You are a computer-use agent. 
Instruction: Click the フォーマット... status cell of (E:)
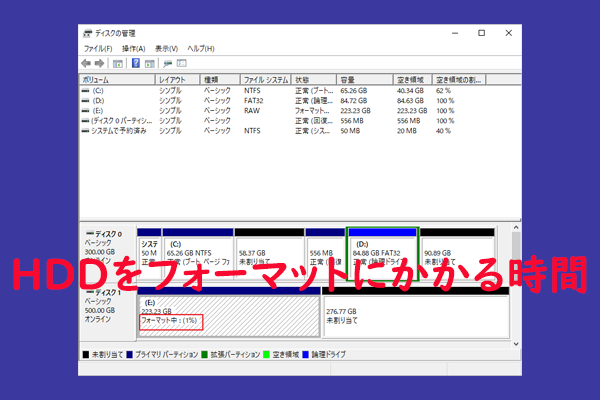point(312,111)
